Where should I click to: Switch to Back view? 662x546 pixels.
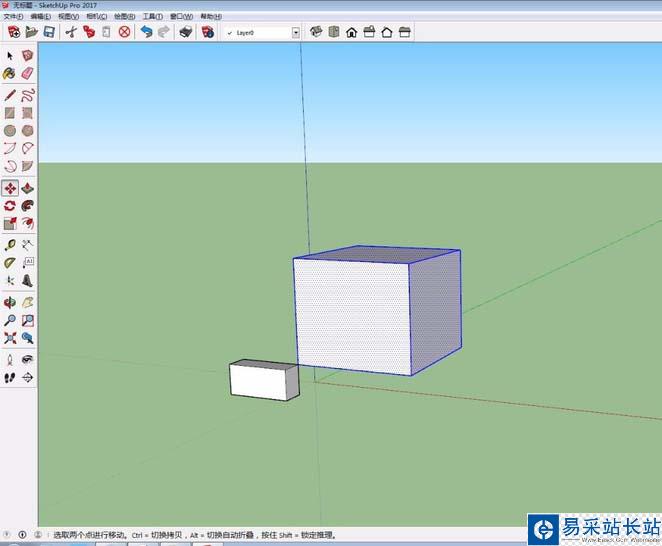click(x=387, y=32)
